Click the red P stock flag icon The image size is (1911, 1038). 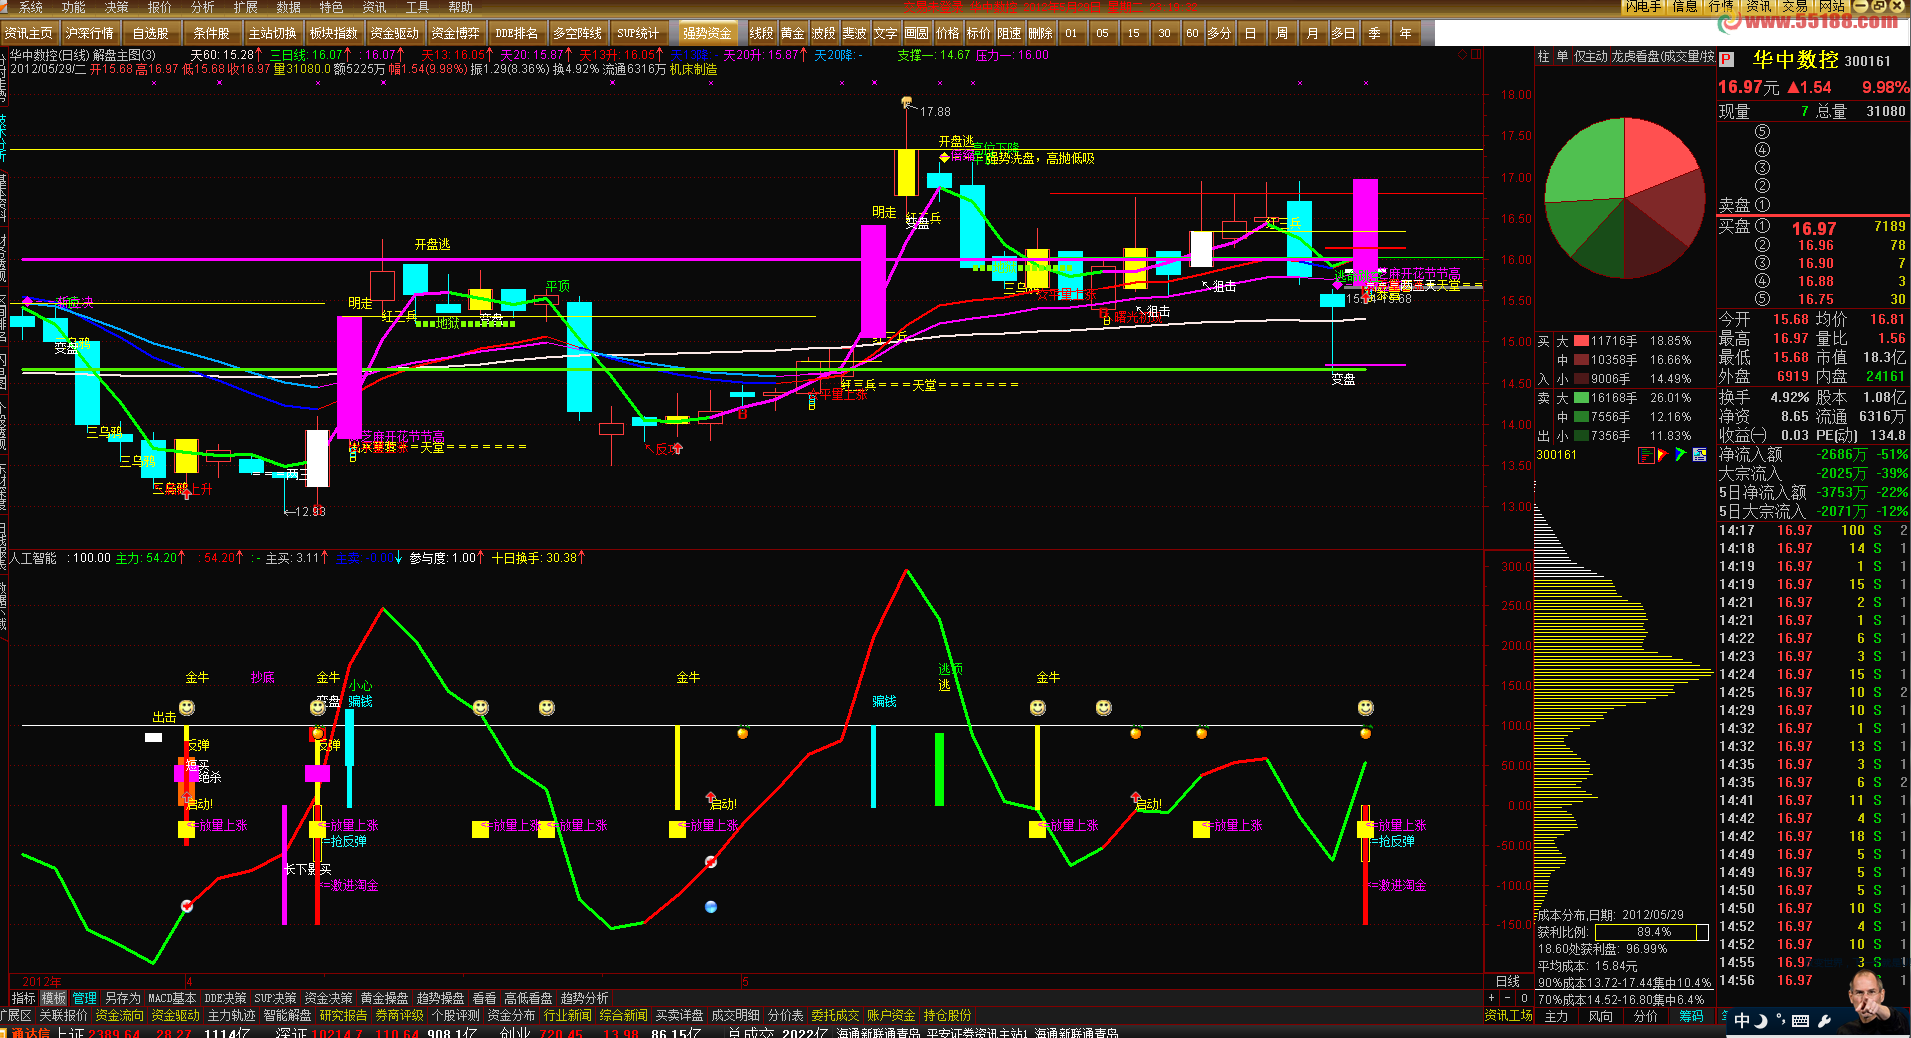(x=1726, y=60)
